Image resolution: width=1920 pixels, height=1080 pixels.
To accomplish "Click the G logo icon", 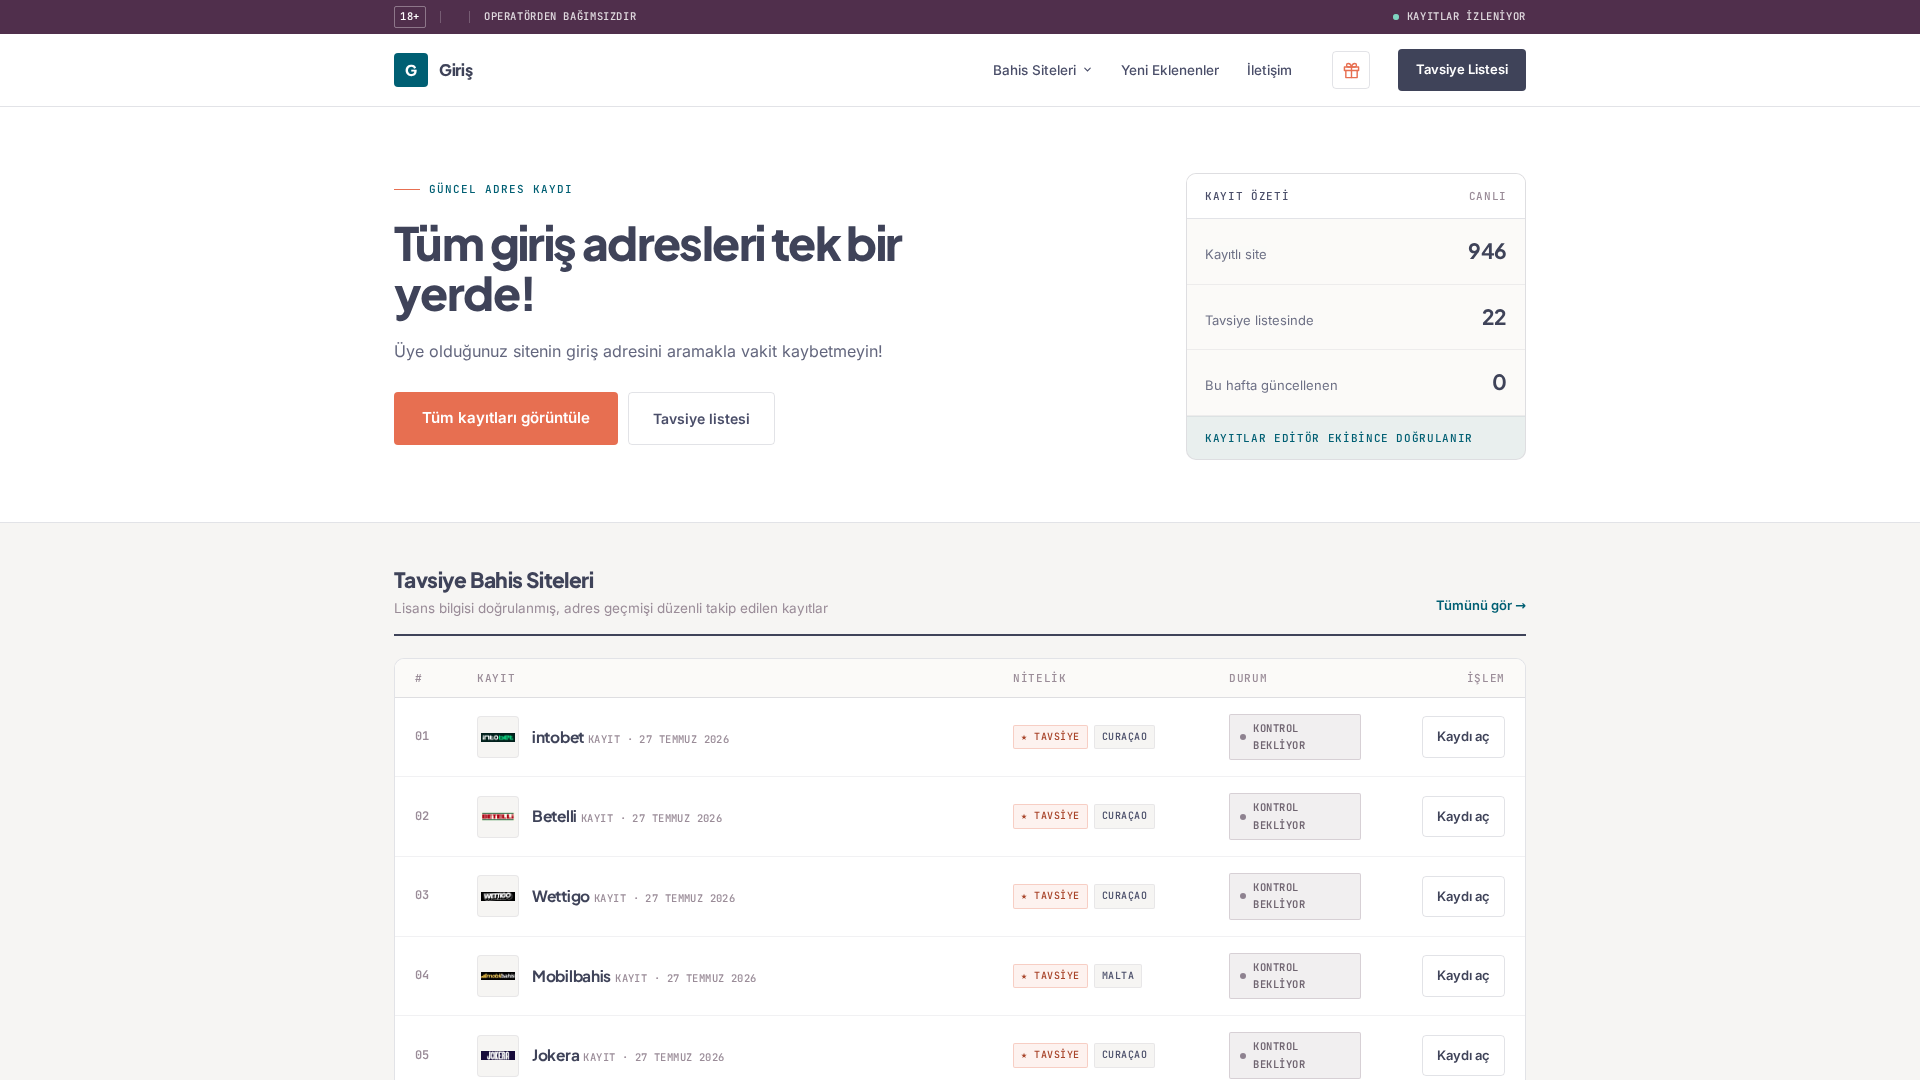I will point(411,70).
